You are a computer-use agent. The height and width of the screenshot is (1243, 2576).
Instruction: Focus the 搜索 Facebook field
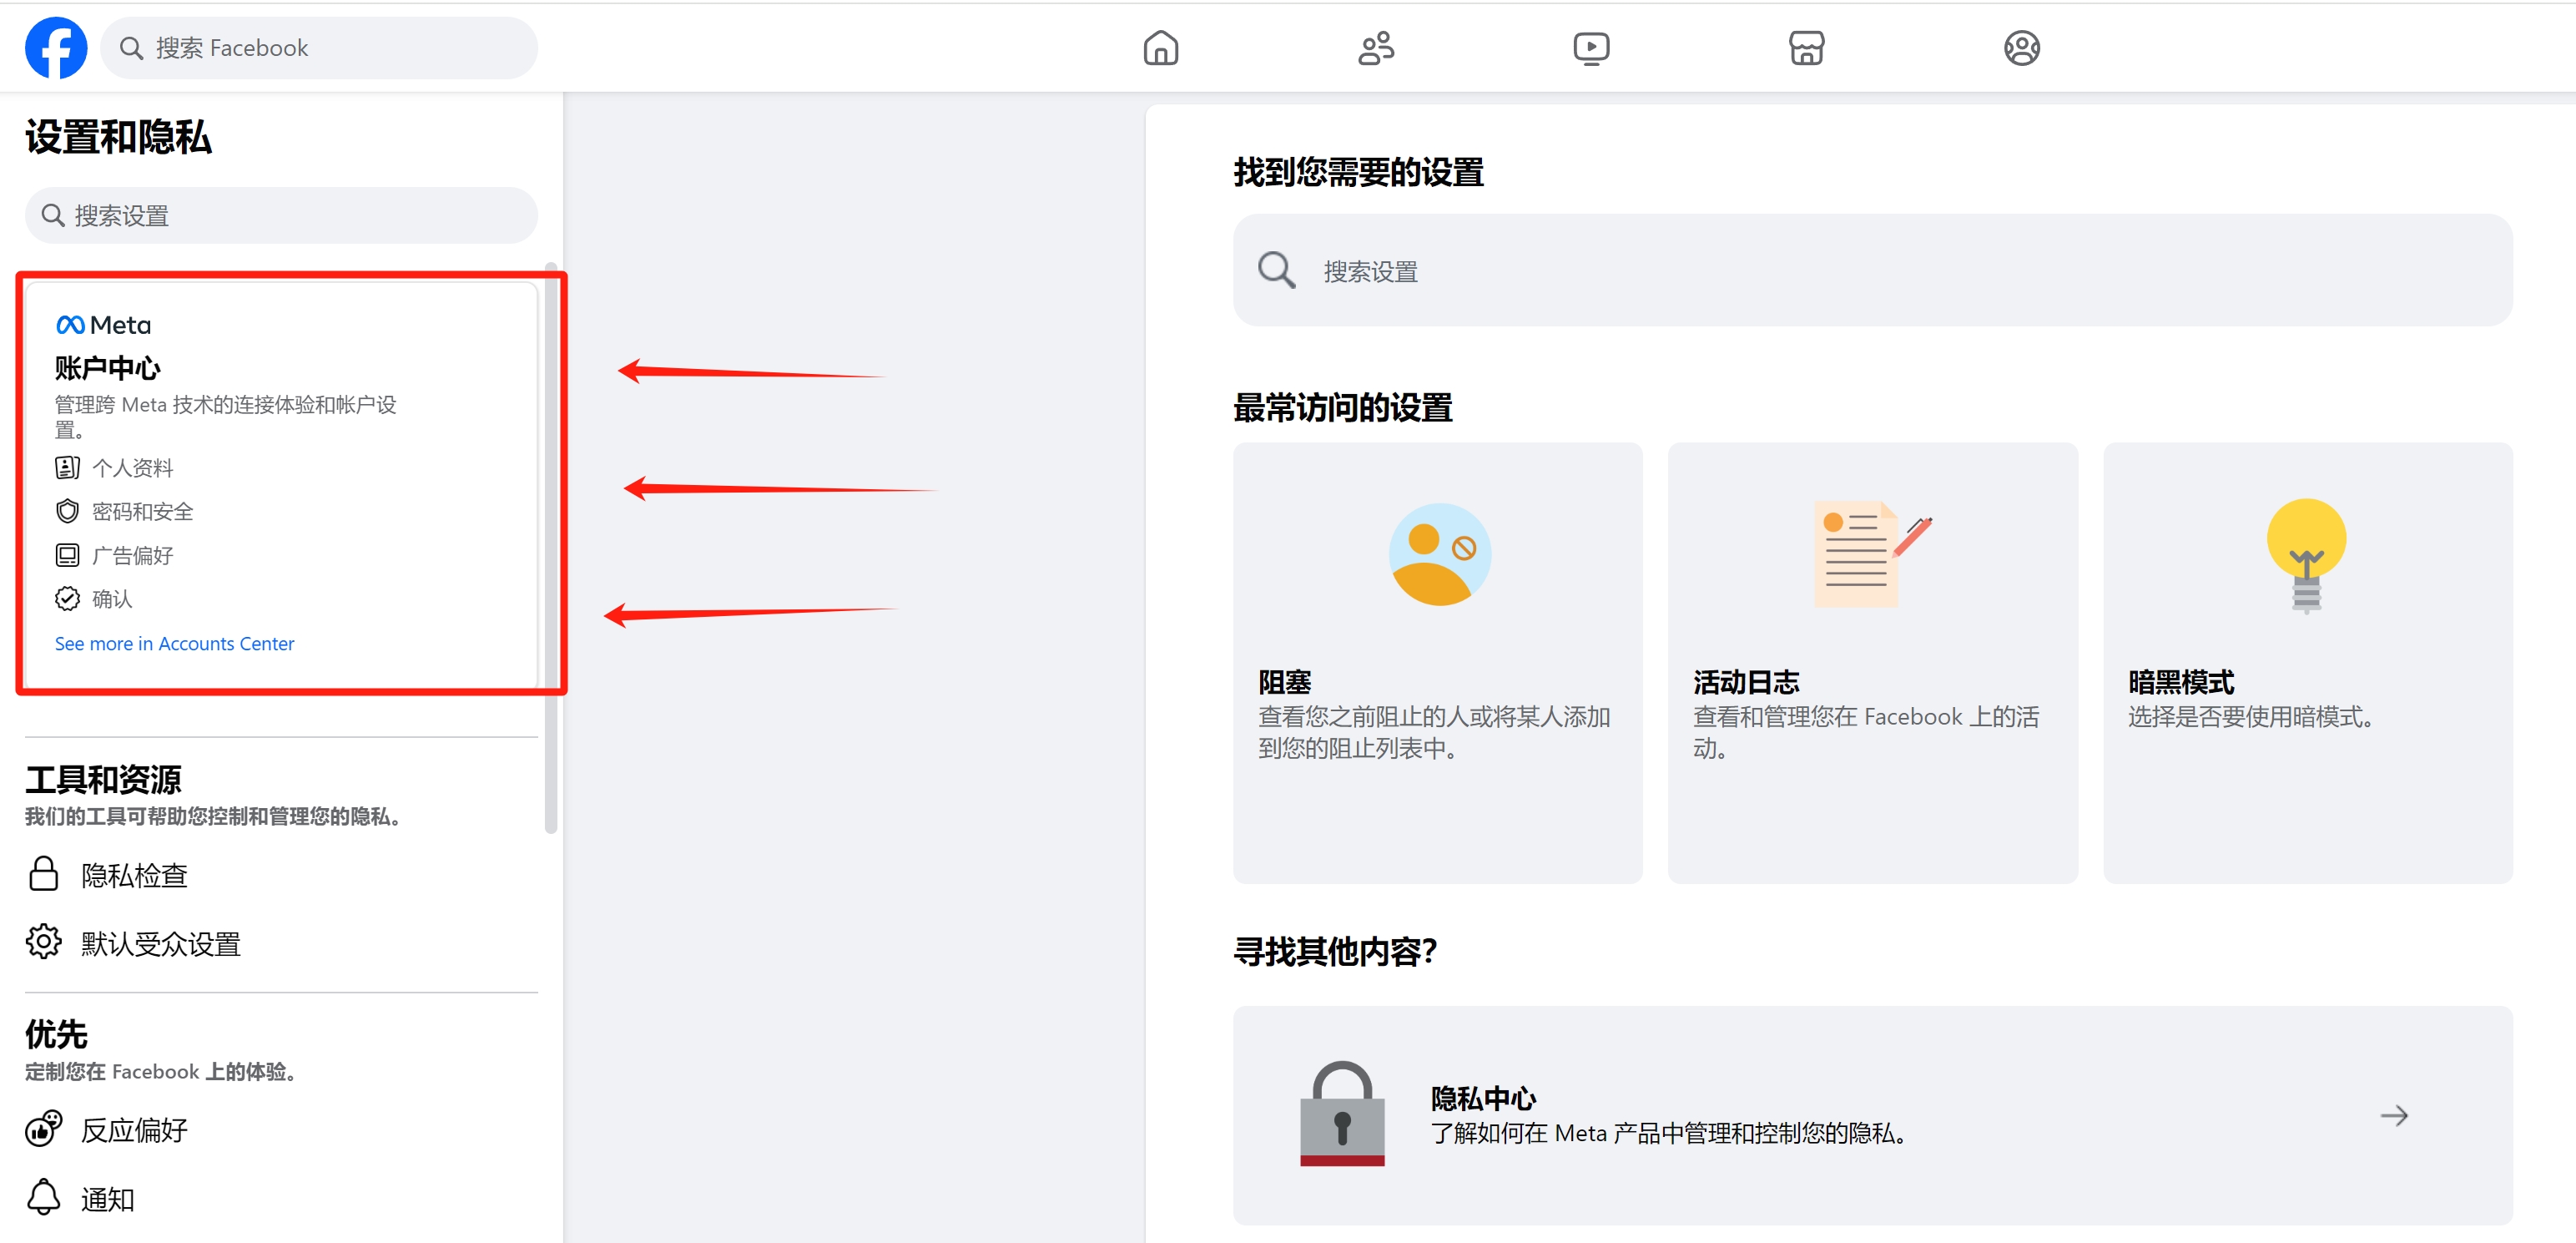(x=319, y=48)
